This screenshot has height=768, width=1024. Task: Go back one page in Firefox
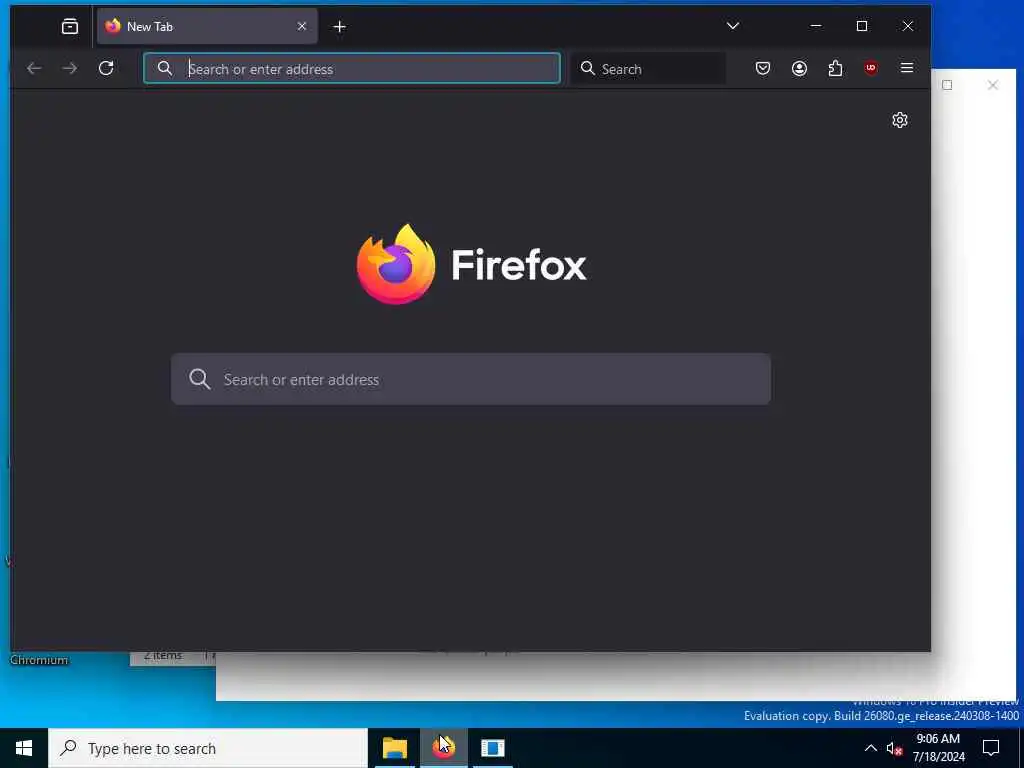(x=34, y=68)
